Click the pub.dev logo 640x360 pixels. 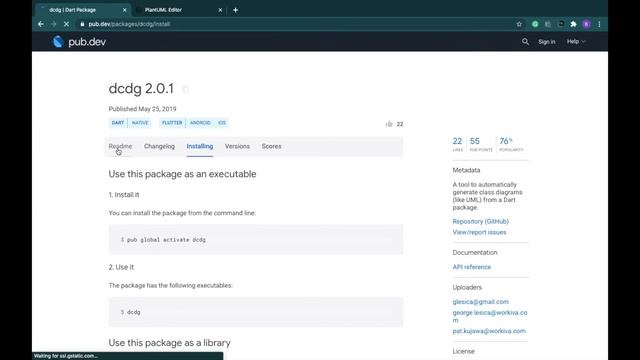pyautogui.click(x=79, y=42)
